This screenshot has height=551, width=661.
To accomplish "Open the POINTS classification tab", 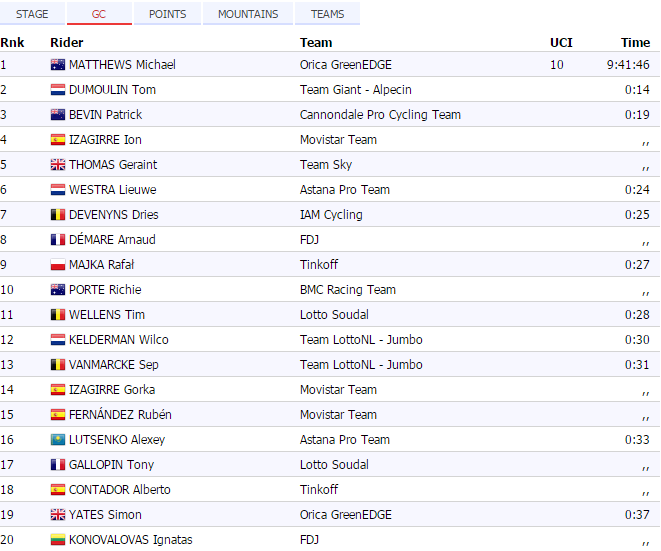I will 167,14.
